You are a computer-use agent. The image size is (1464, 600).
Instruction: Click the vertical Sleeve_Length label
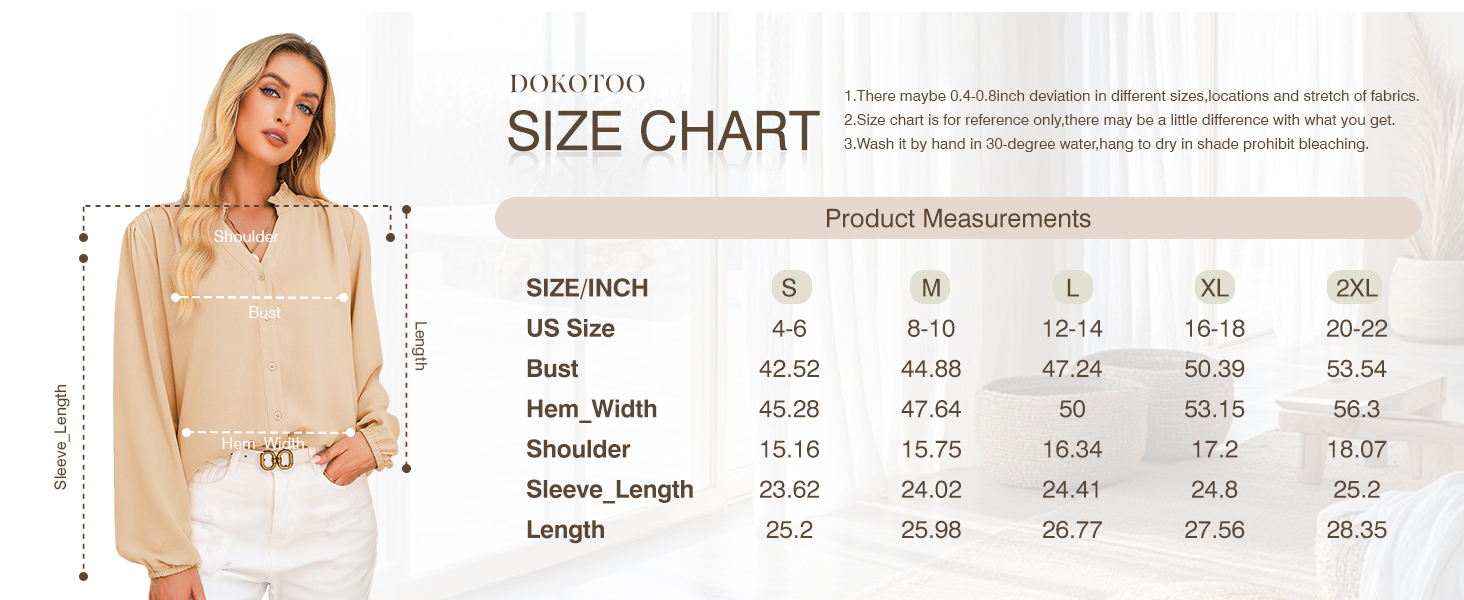click(x=61, y=437)
